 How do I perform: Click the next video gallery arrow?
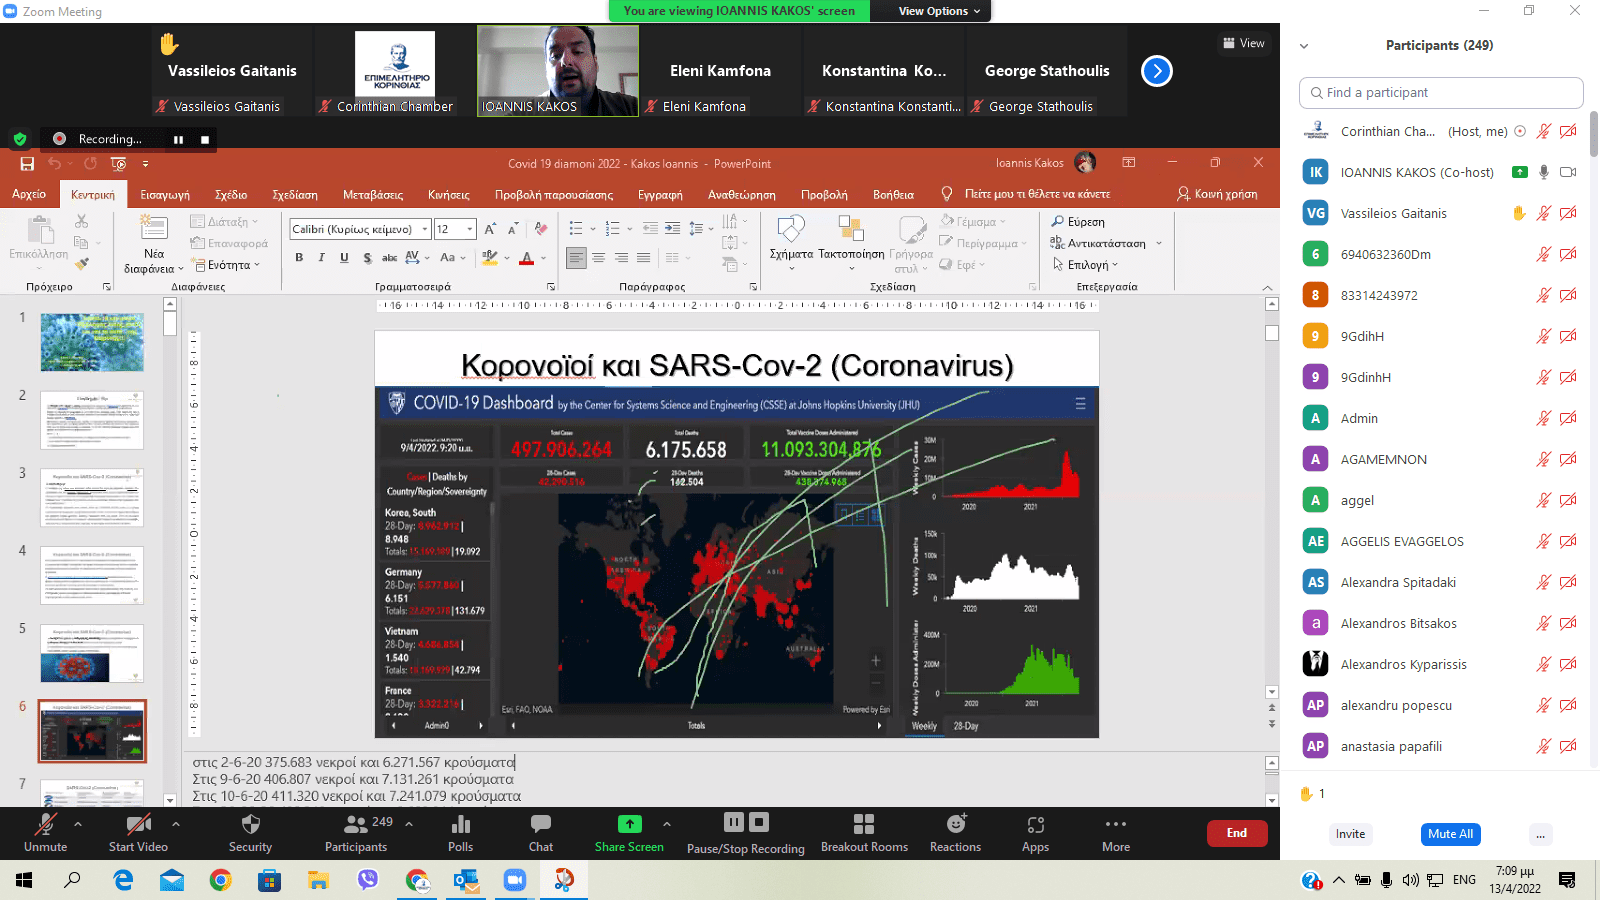[1157, 71]
